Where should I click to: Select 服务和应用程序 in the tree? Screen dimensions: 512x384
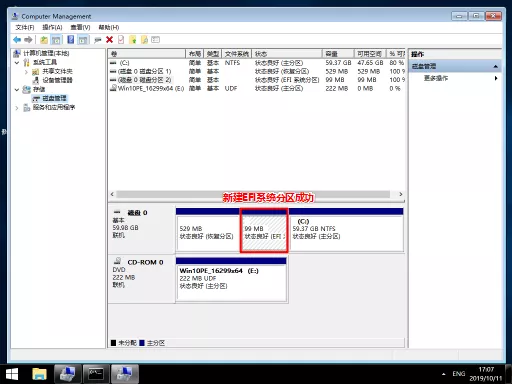point(54,107)
